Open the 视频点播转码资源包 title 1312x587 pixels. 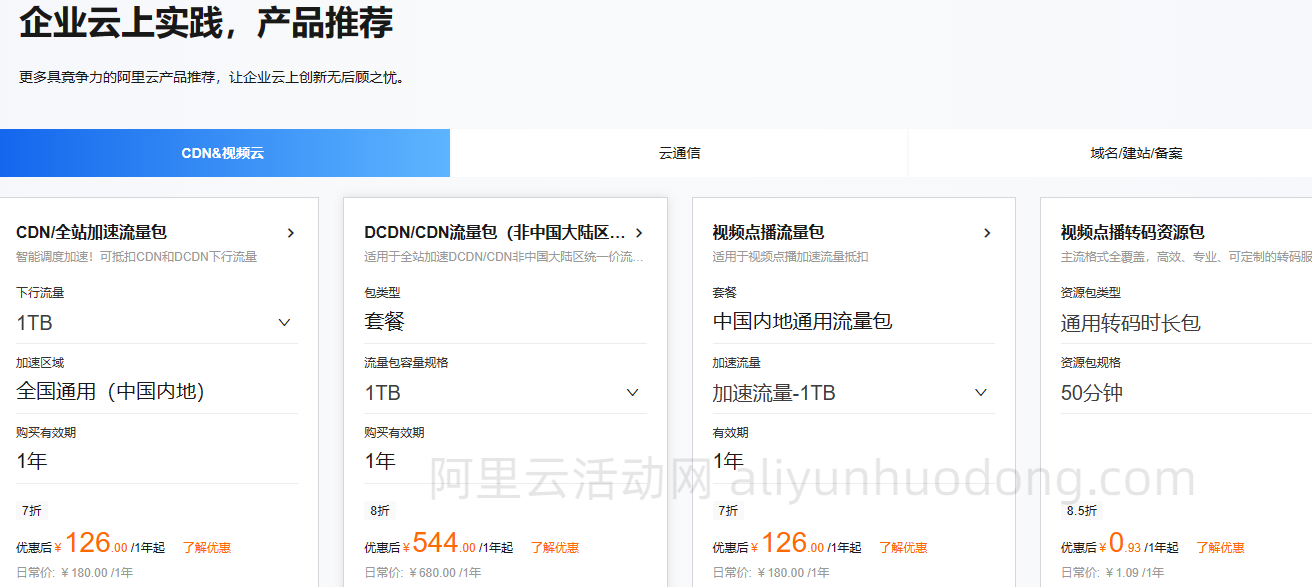1132,233
